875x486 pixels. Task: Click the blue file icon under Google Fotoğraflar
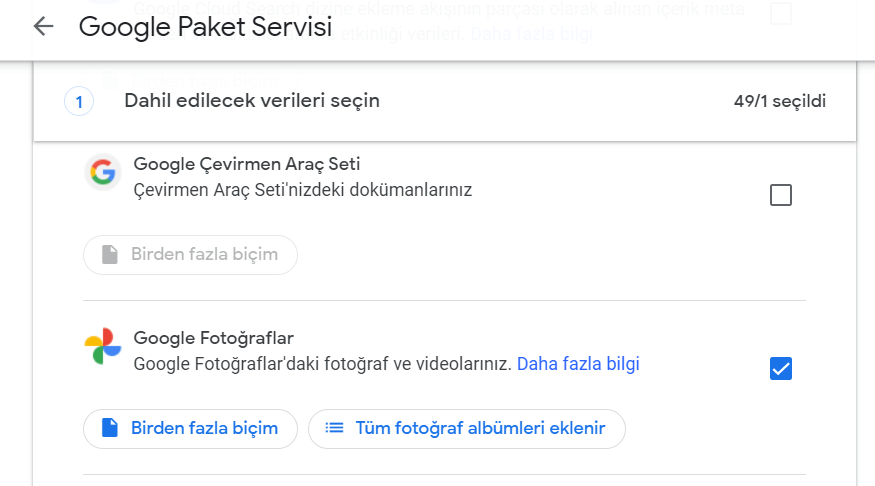click(x=111, y=428)
